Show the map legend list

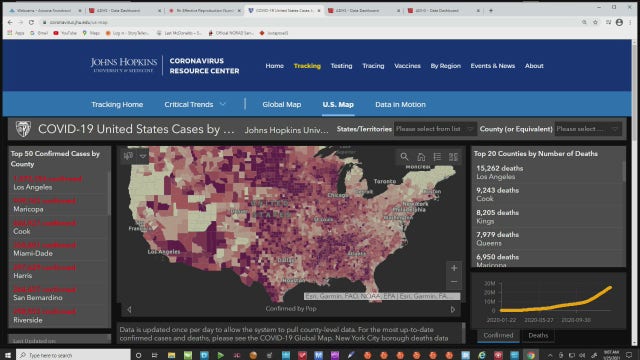pyautogui.click(x=437, y=157)
